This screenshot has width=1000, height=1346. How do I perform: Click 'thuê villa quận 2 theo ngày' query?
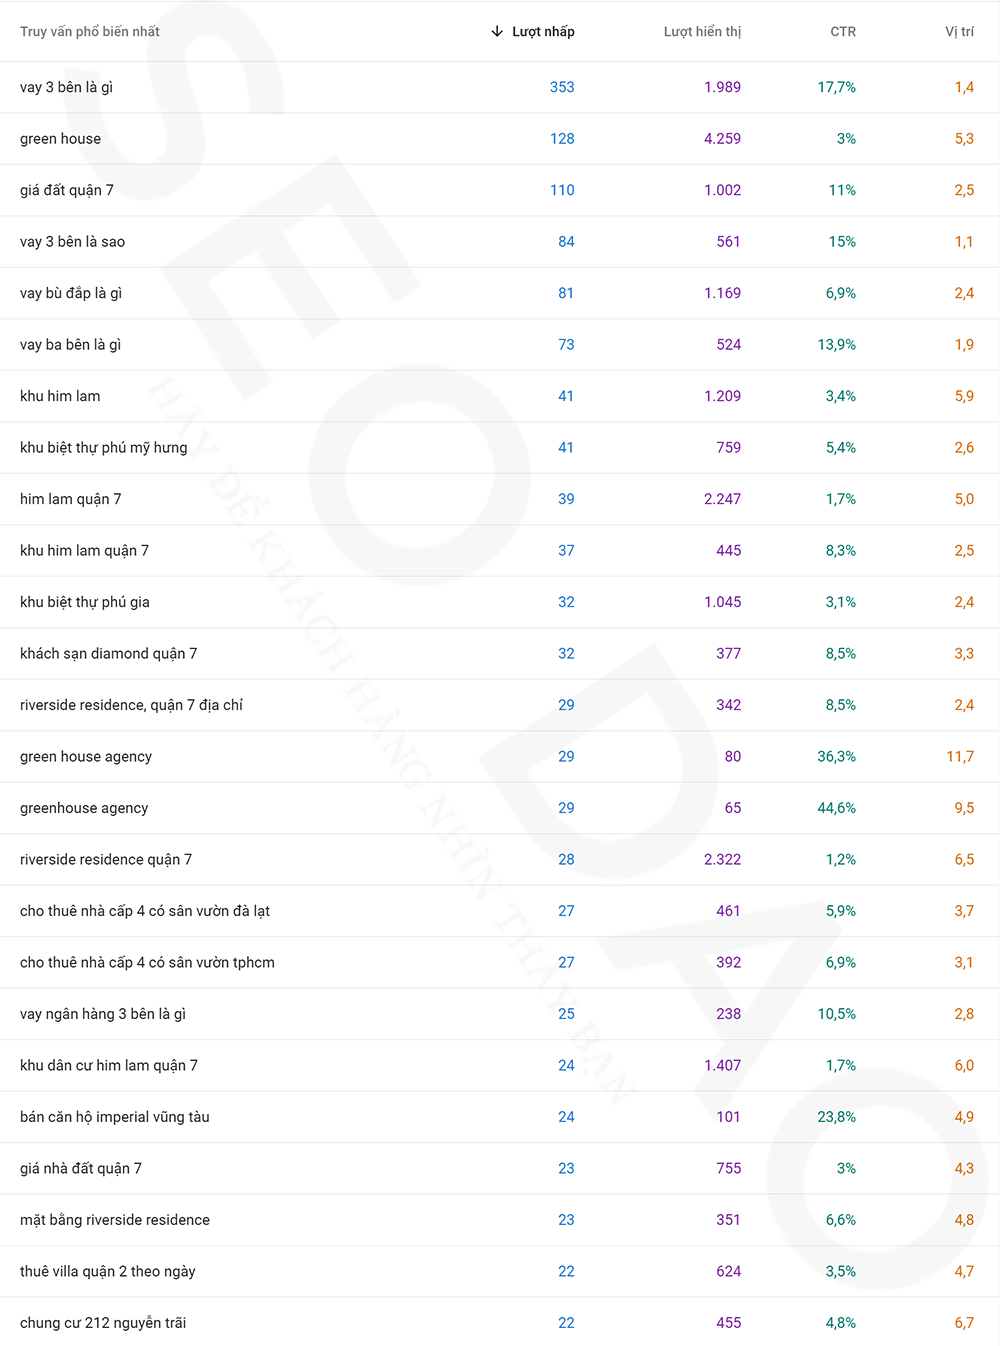pos(108,1272)
